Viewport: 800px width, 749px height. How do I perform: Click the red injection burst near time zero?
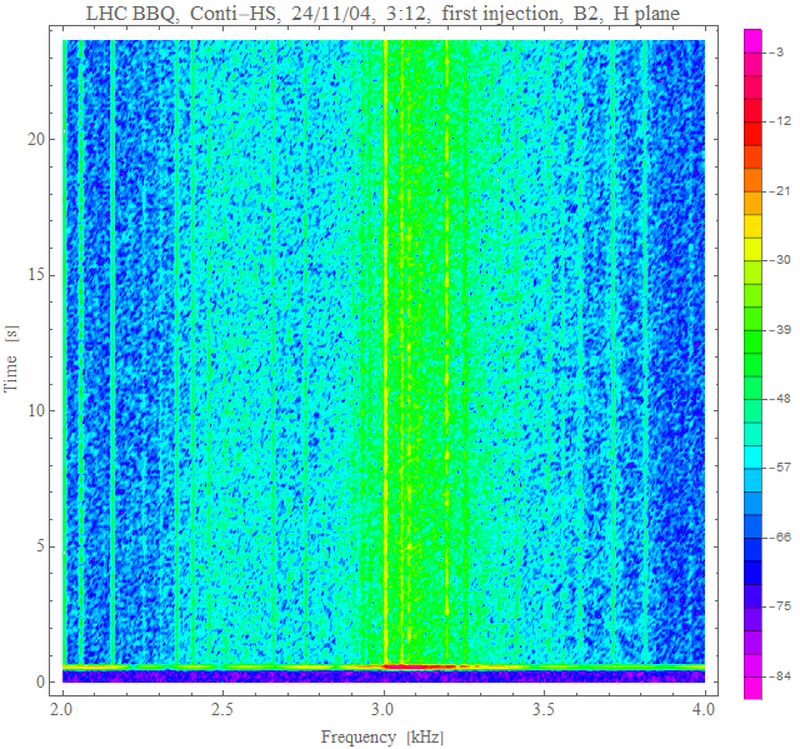tap(418, 666)
